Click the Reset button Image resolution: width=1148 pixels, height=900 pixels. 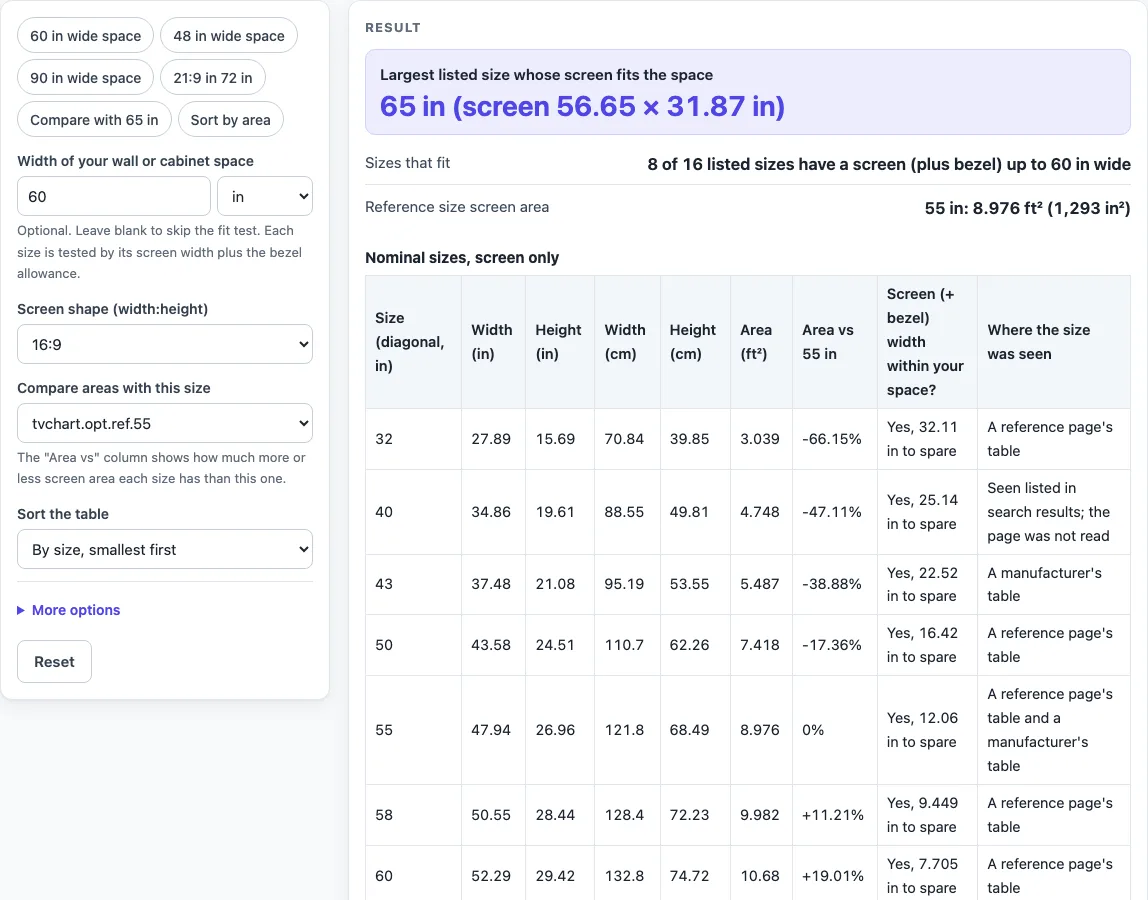click(54, 661)
